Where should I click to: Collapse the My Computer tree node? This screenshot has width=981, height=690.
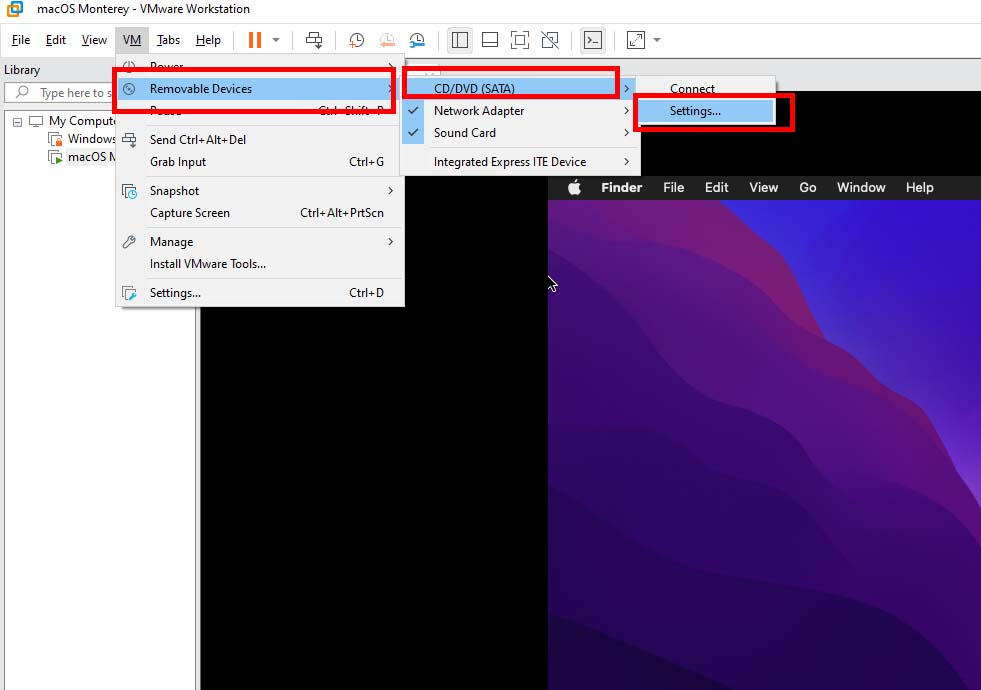tap(18, 121)
